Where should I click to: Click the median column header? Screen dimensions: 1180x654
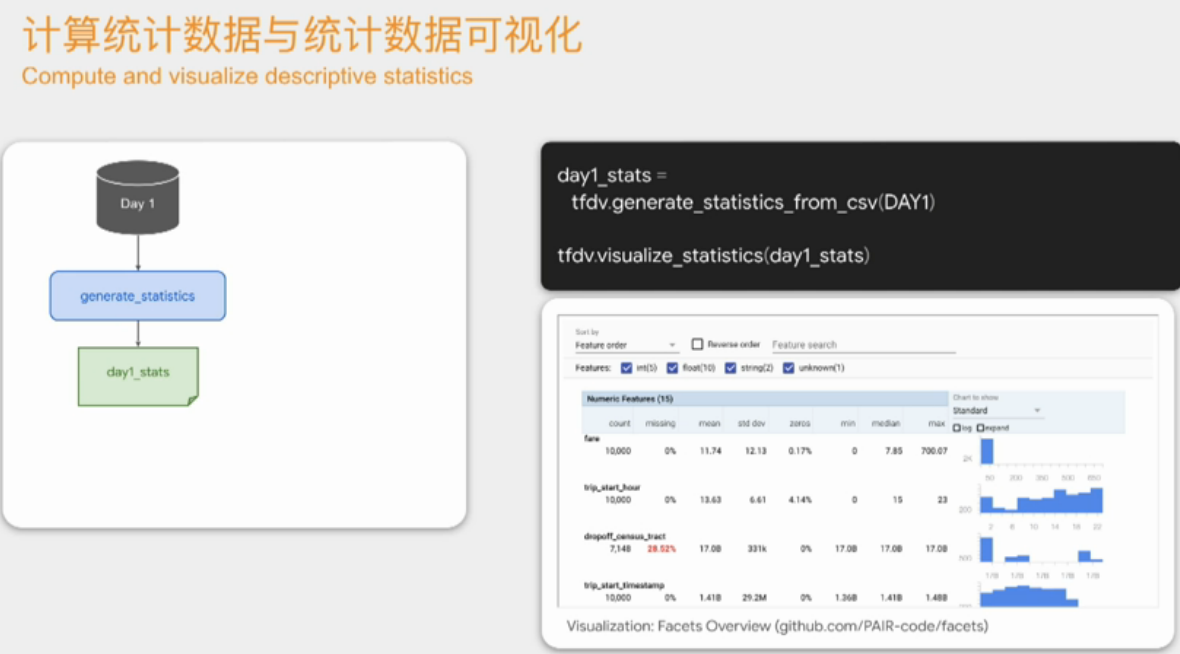886,424
